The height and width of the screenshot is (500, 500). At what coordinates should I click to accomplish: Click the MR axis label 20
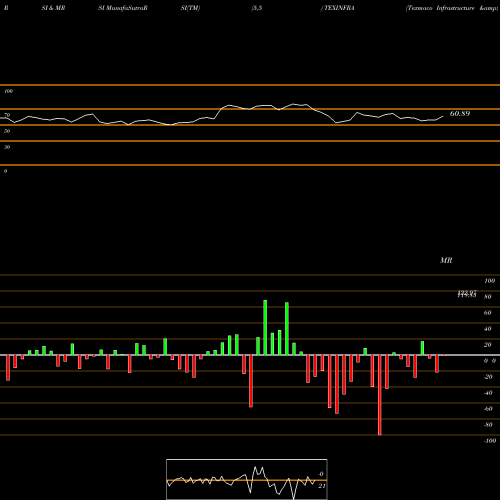coord(488,345)
